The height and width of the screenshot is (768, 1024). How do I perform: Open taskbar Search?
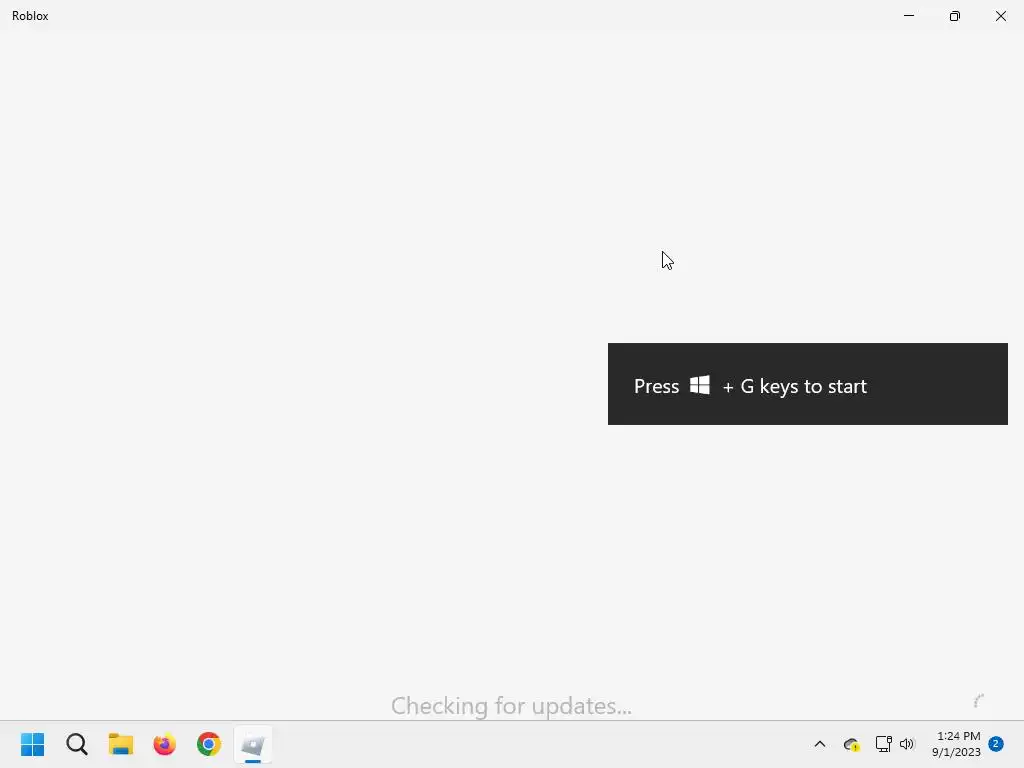76,744
